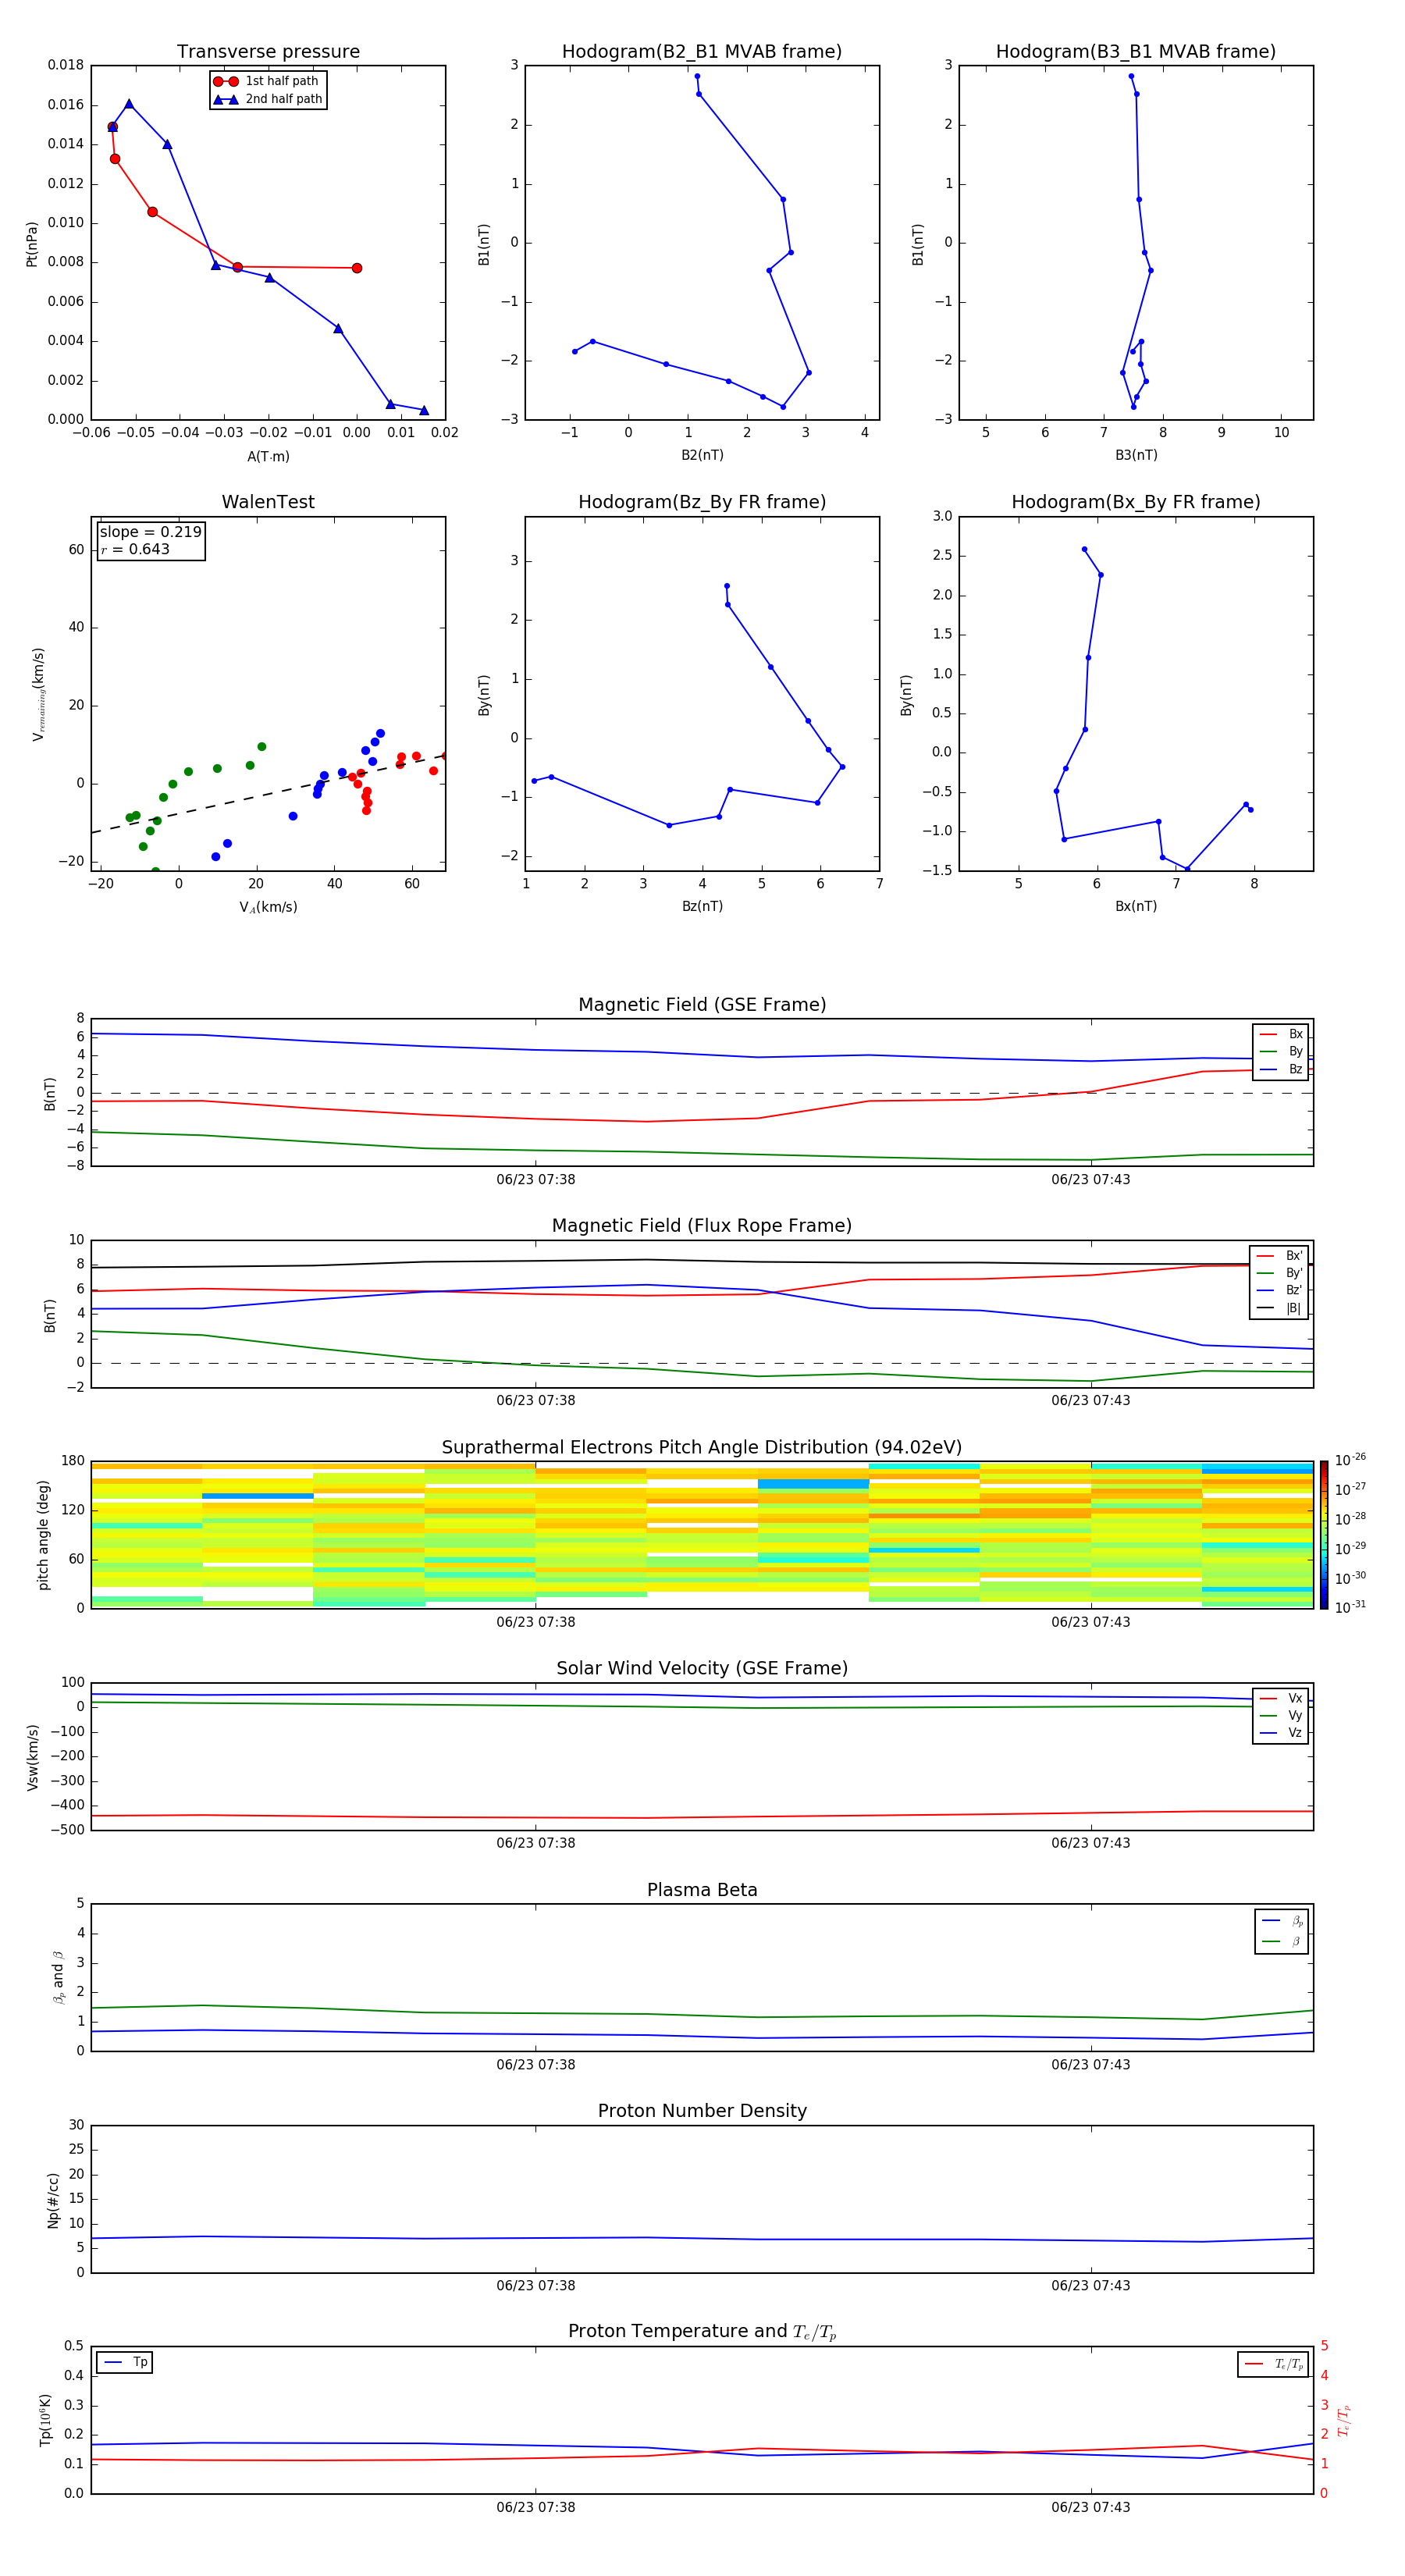
Task: Select the "slope = 0.219" annotation
Action: click(151, 532)
